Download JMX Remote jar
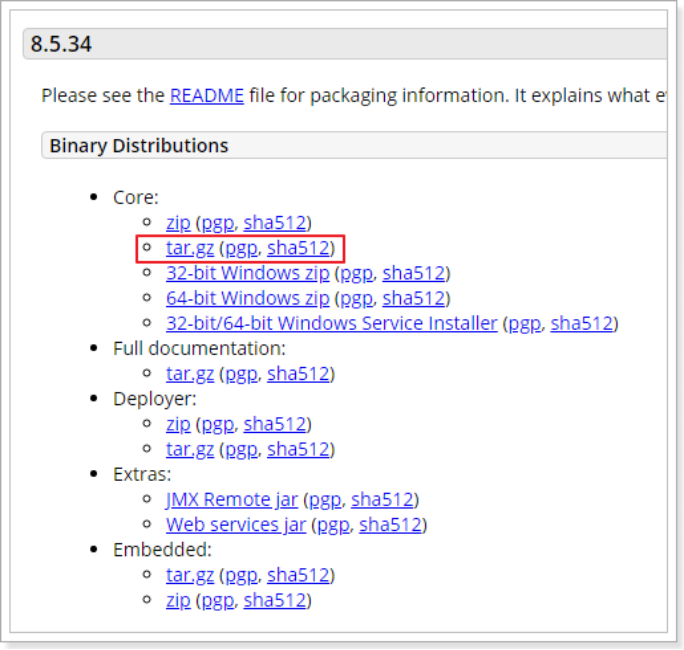684x650 pixels. pyautogui.click(x=232, y=500)
